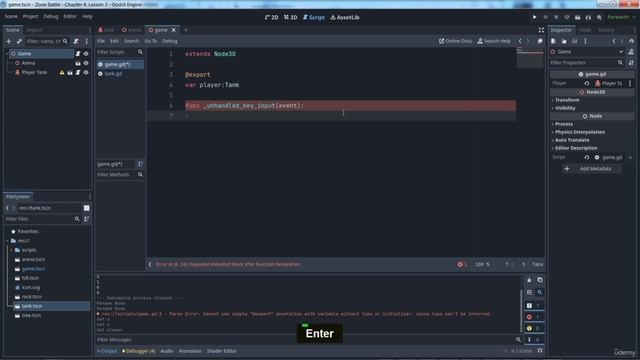Open Arena scene in editor icon
640x360 pixels.
[78, 63]
